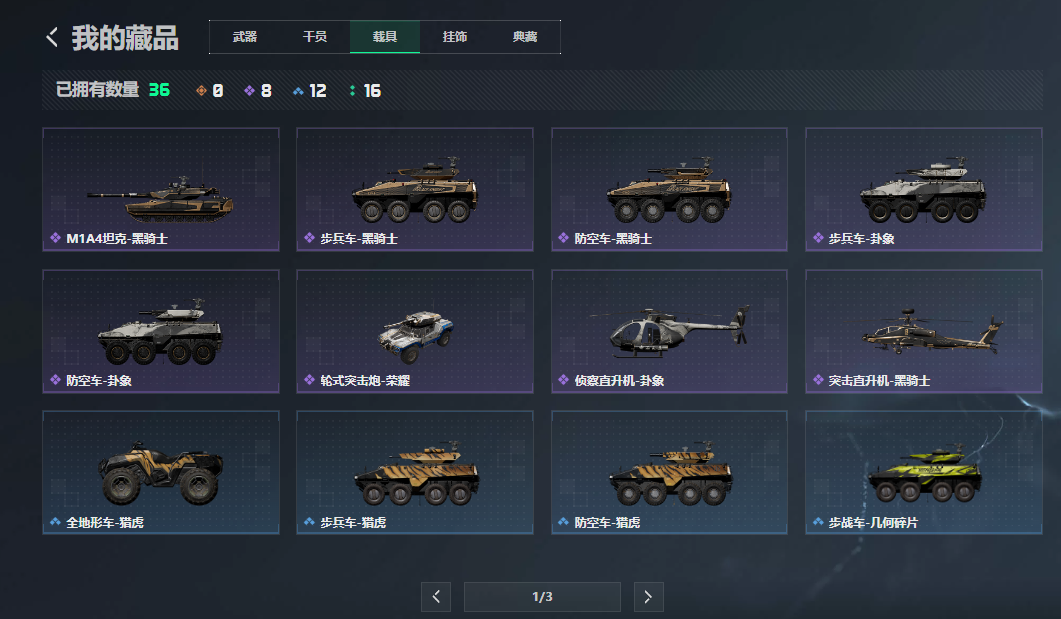Open the 轮式突击炮-荣耀 vehicle card
Viewport: 1061px width, 619px height.
click(415, 331)
